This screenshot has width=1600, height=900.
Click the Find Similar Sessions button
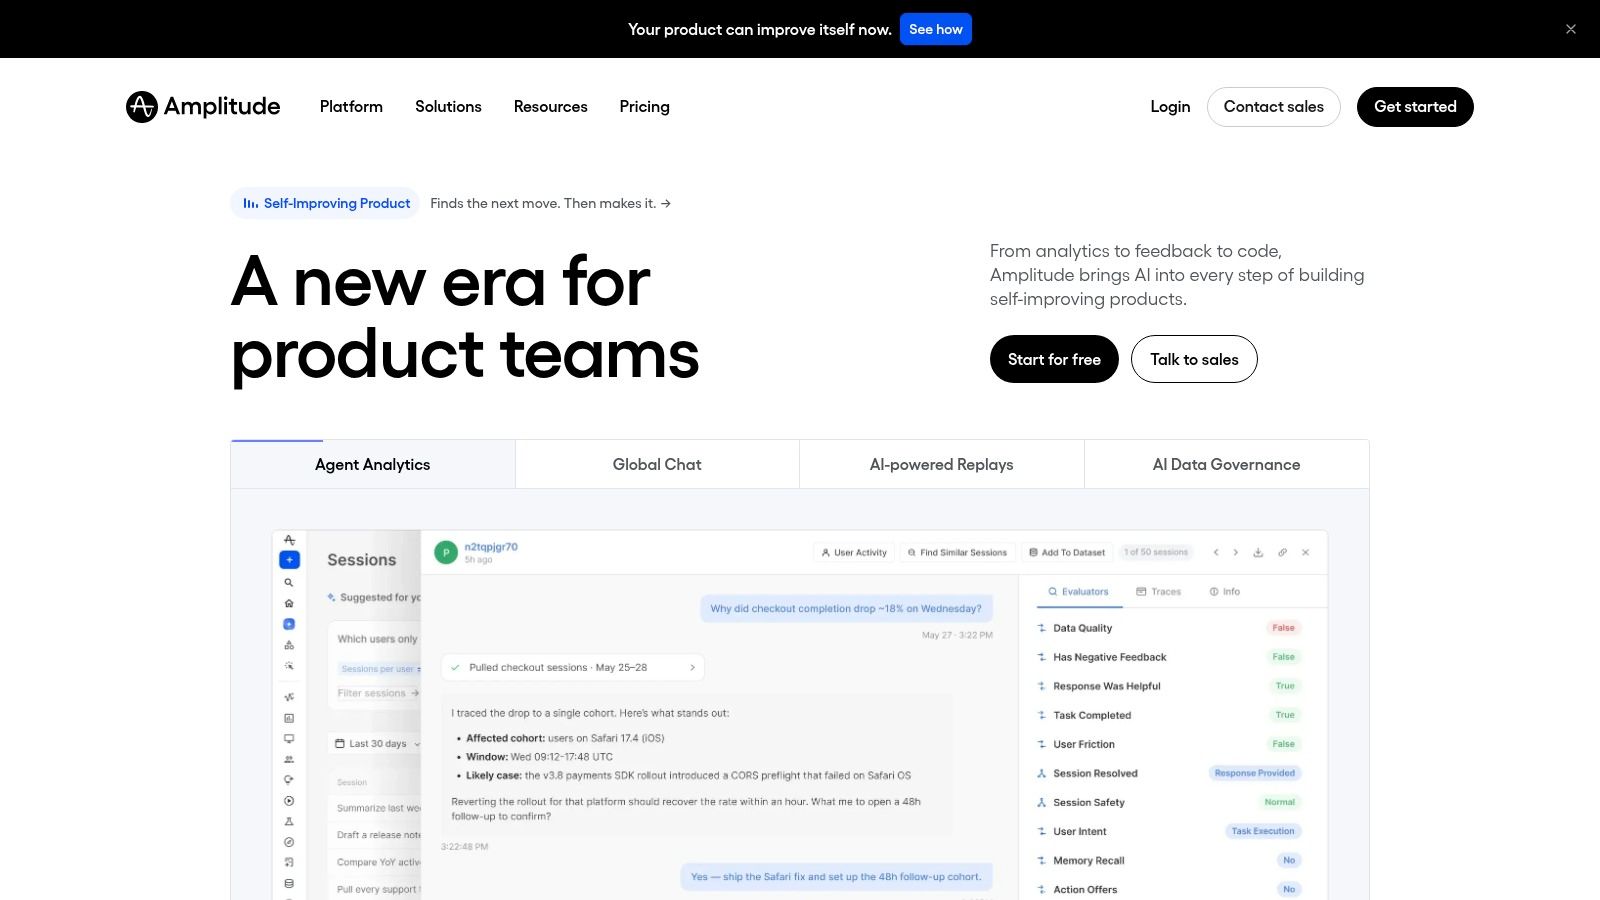[957, 552]
